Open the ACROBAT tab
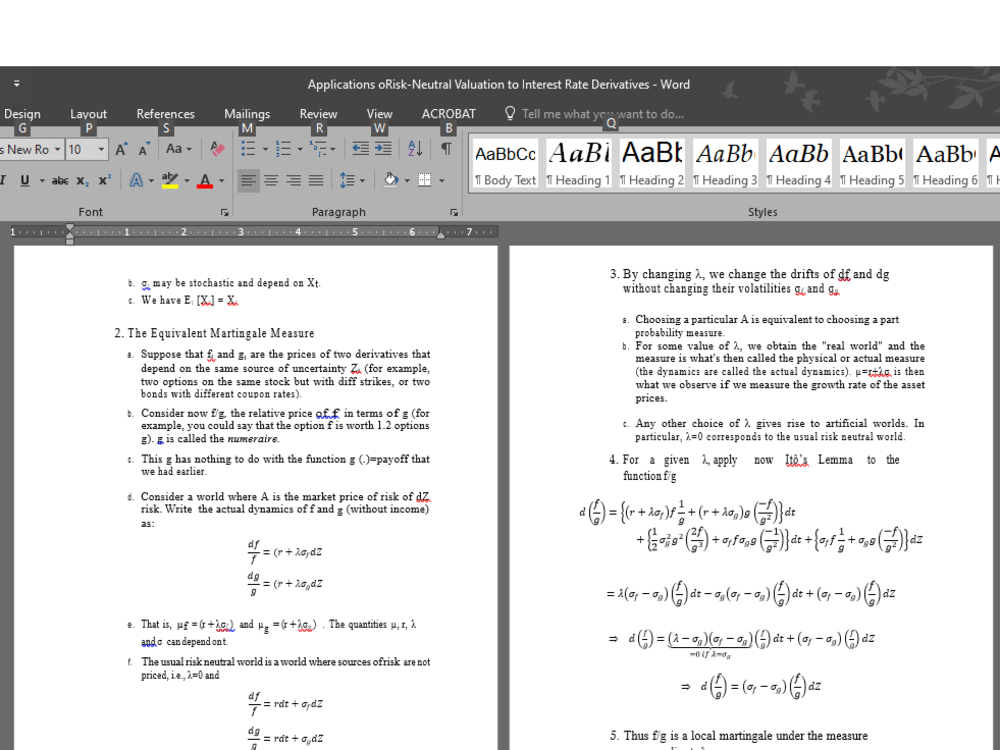Image resolution: width=1000 pixels, height=750 pixels. (448, 114)
